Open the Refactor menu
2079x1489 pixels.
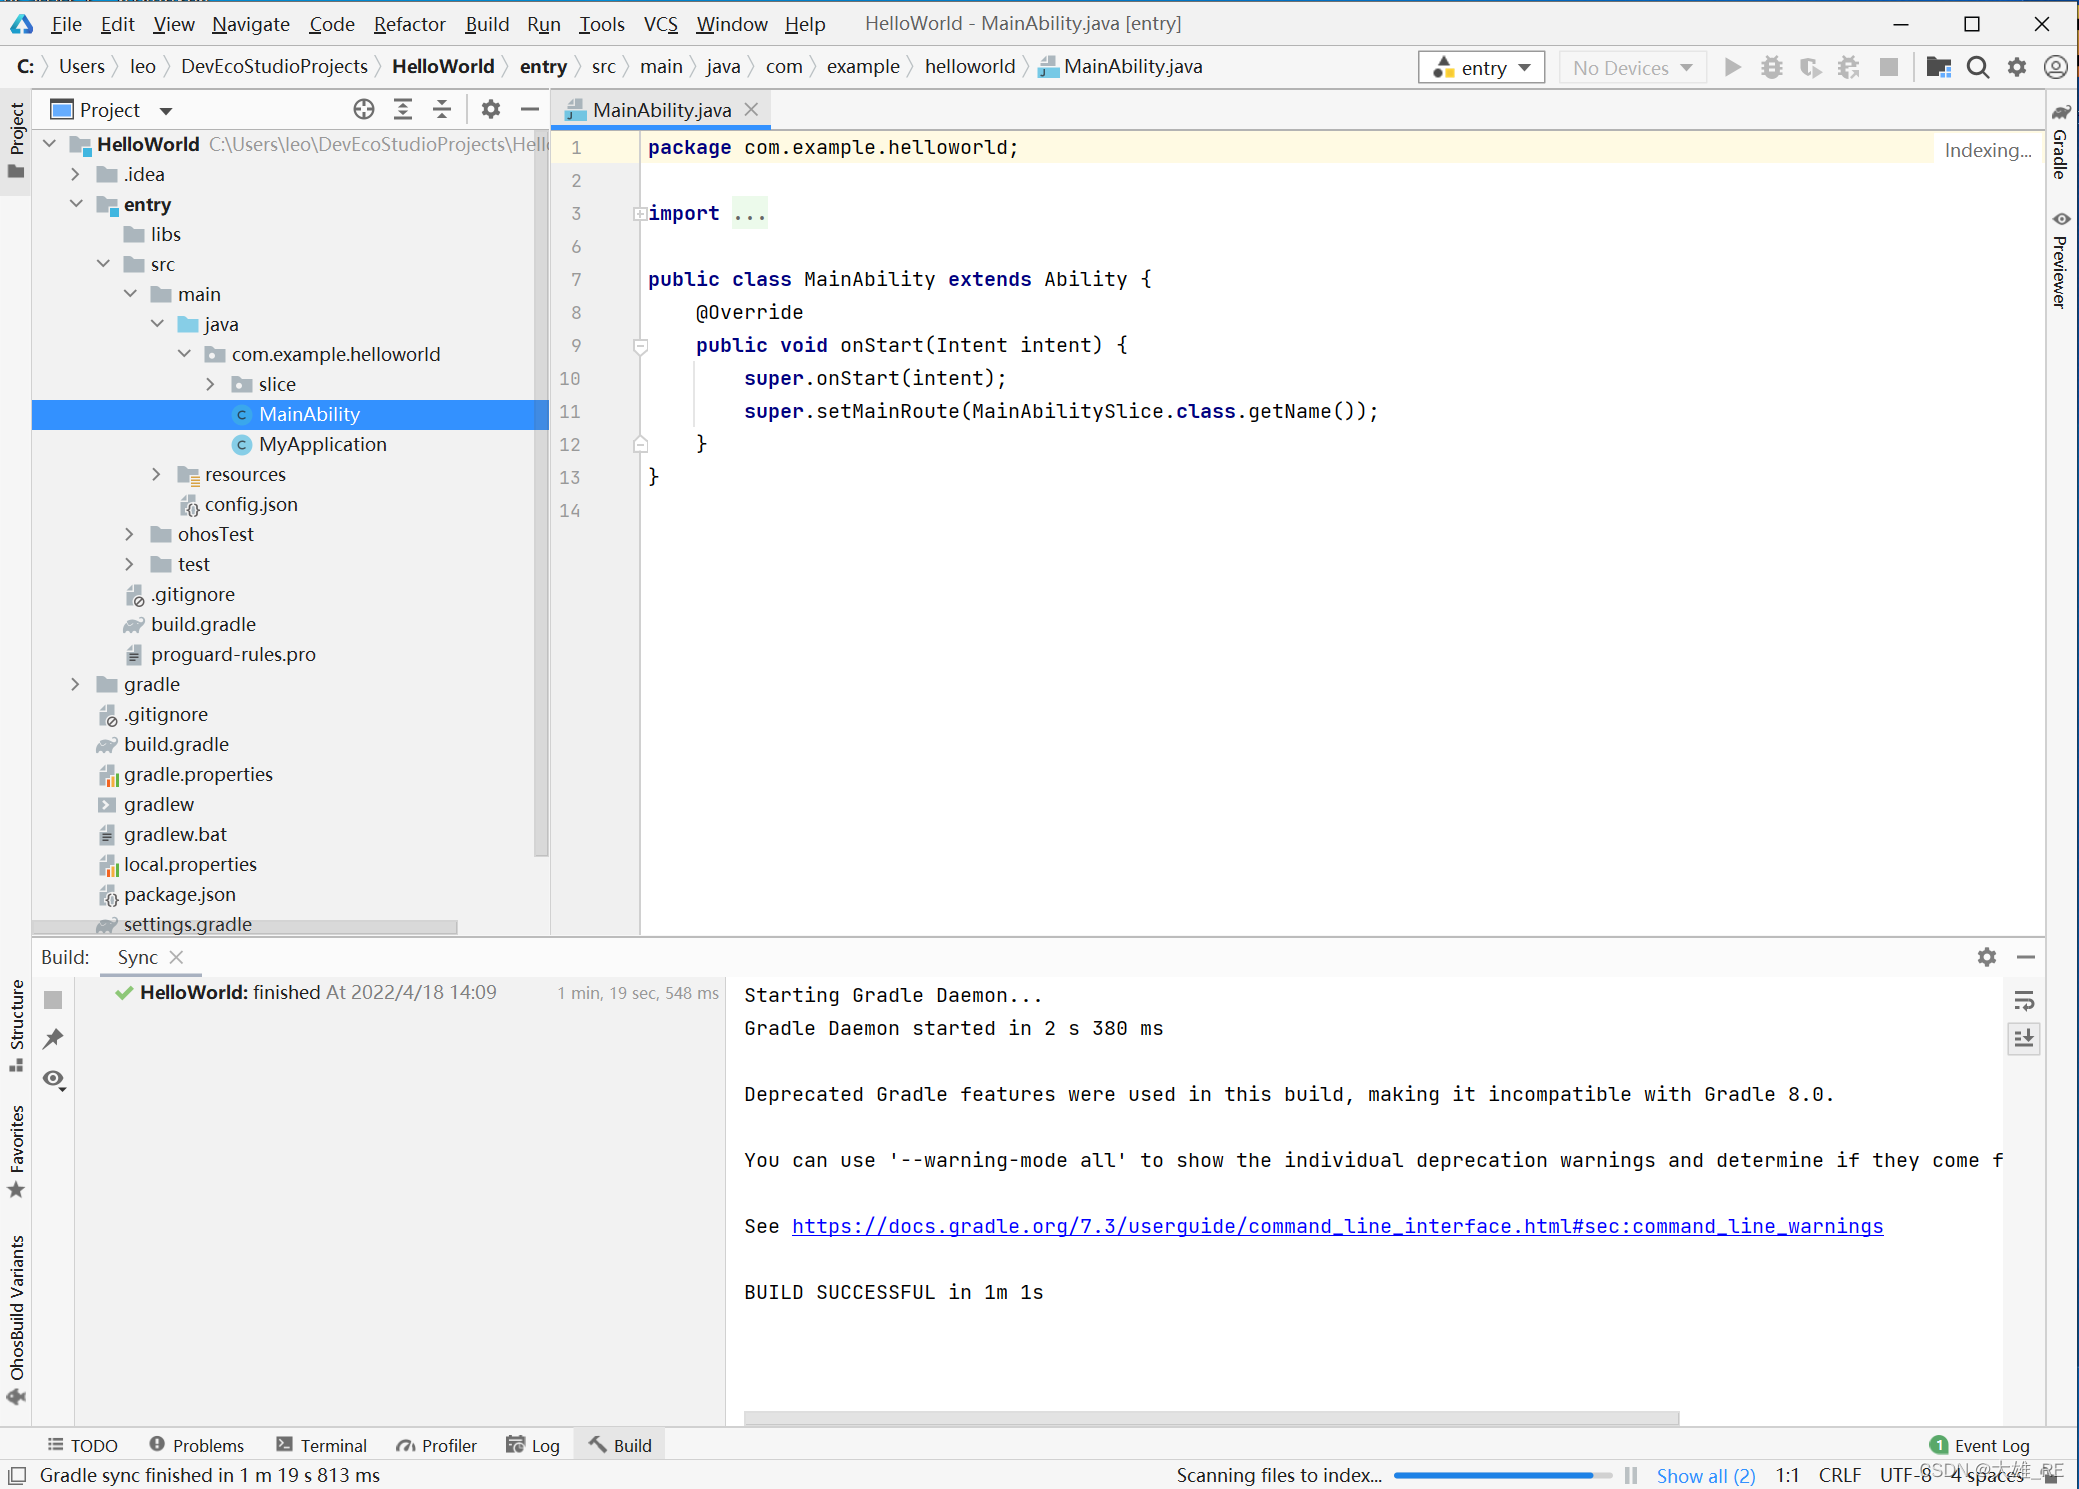coord(409,23)
